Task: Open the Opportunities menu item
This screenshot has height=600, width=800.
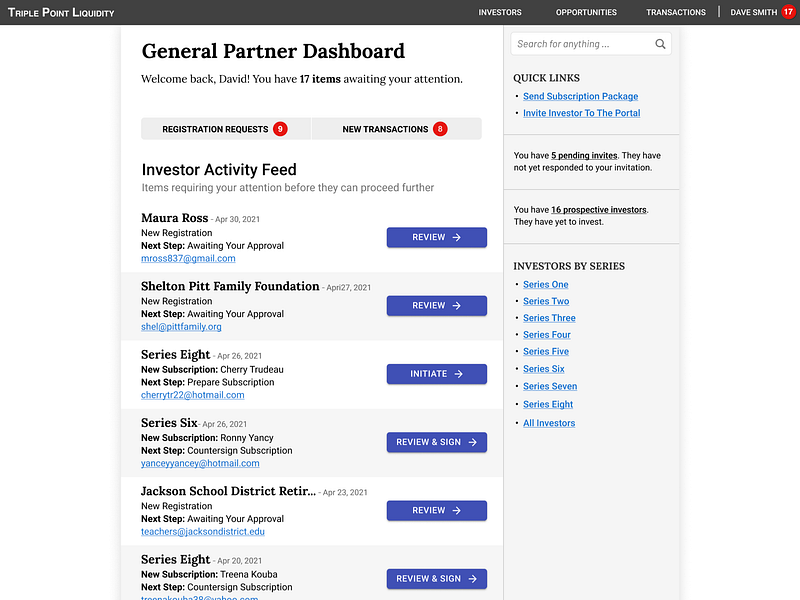Action: (586, 13)
